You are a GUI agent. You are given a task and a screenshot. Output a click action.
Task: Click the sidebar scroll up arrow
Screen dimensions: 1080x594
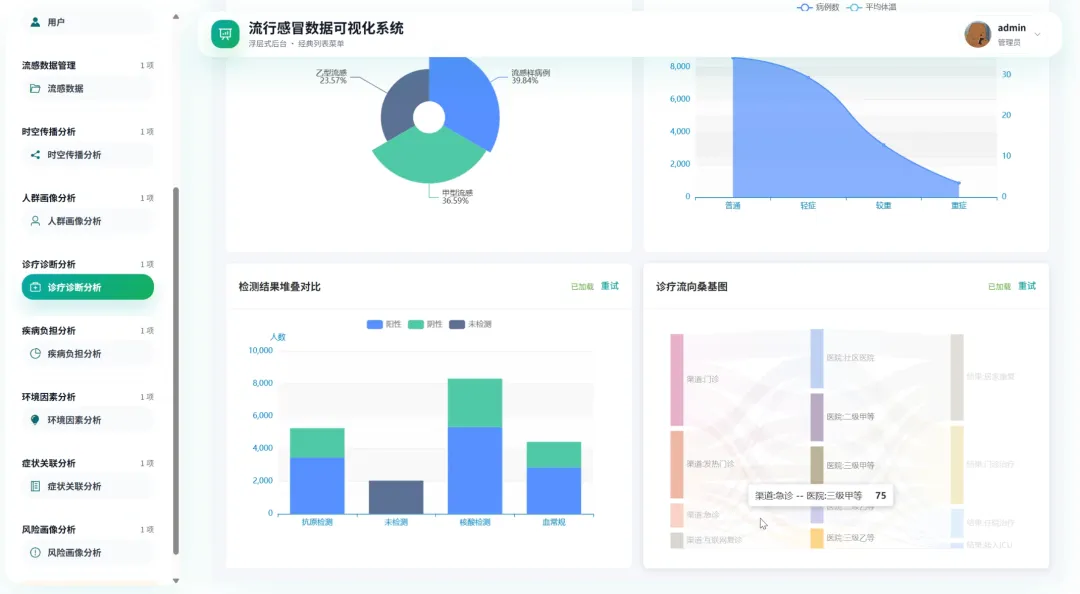(x=176, y=17)
